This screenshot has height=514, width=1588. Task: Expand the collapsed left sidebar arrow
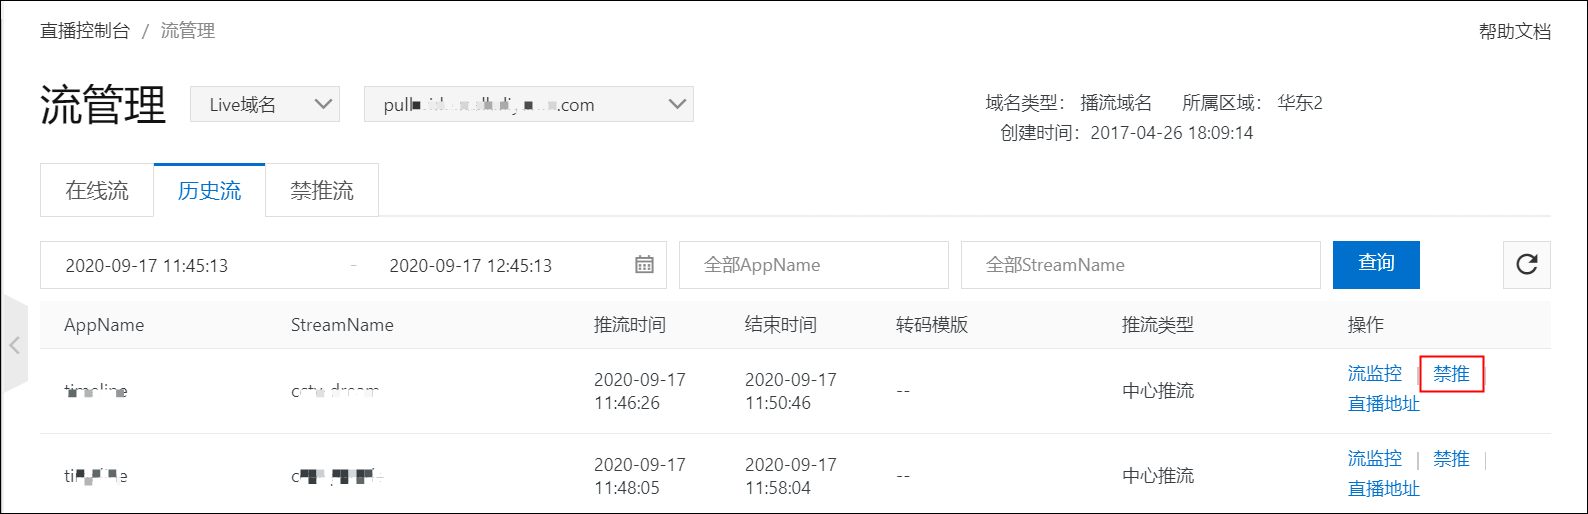[15, 345]
